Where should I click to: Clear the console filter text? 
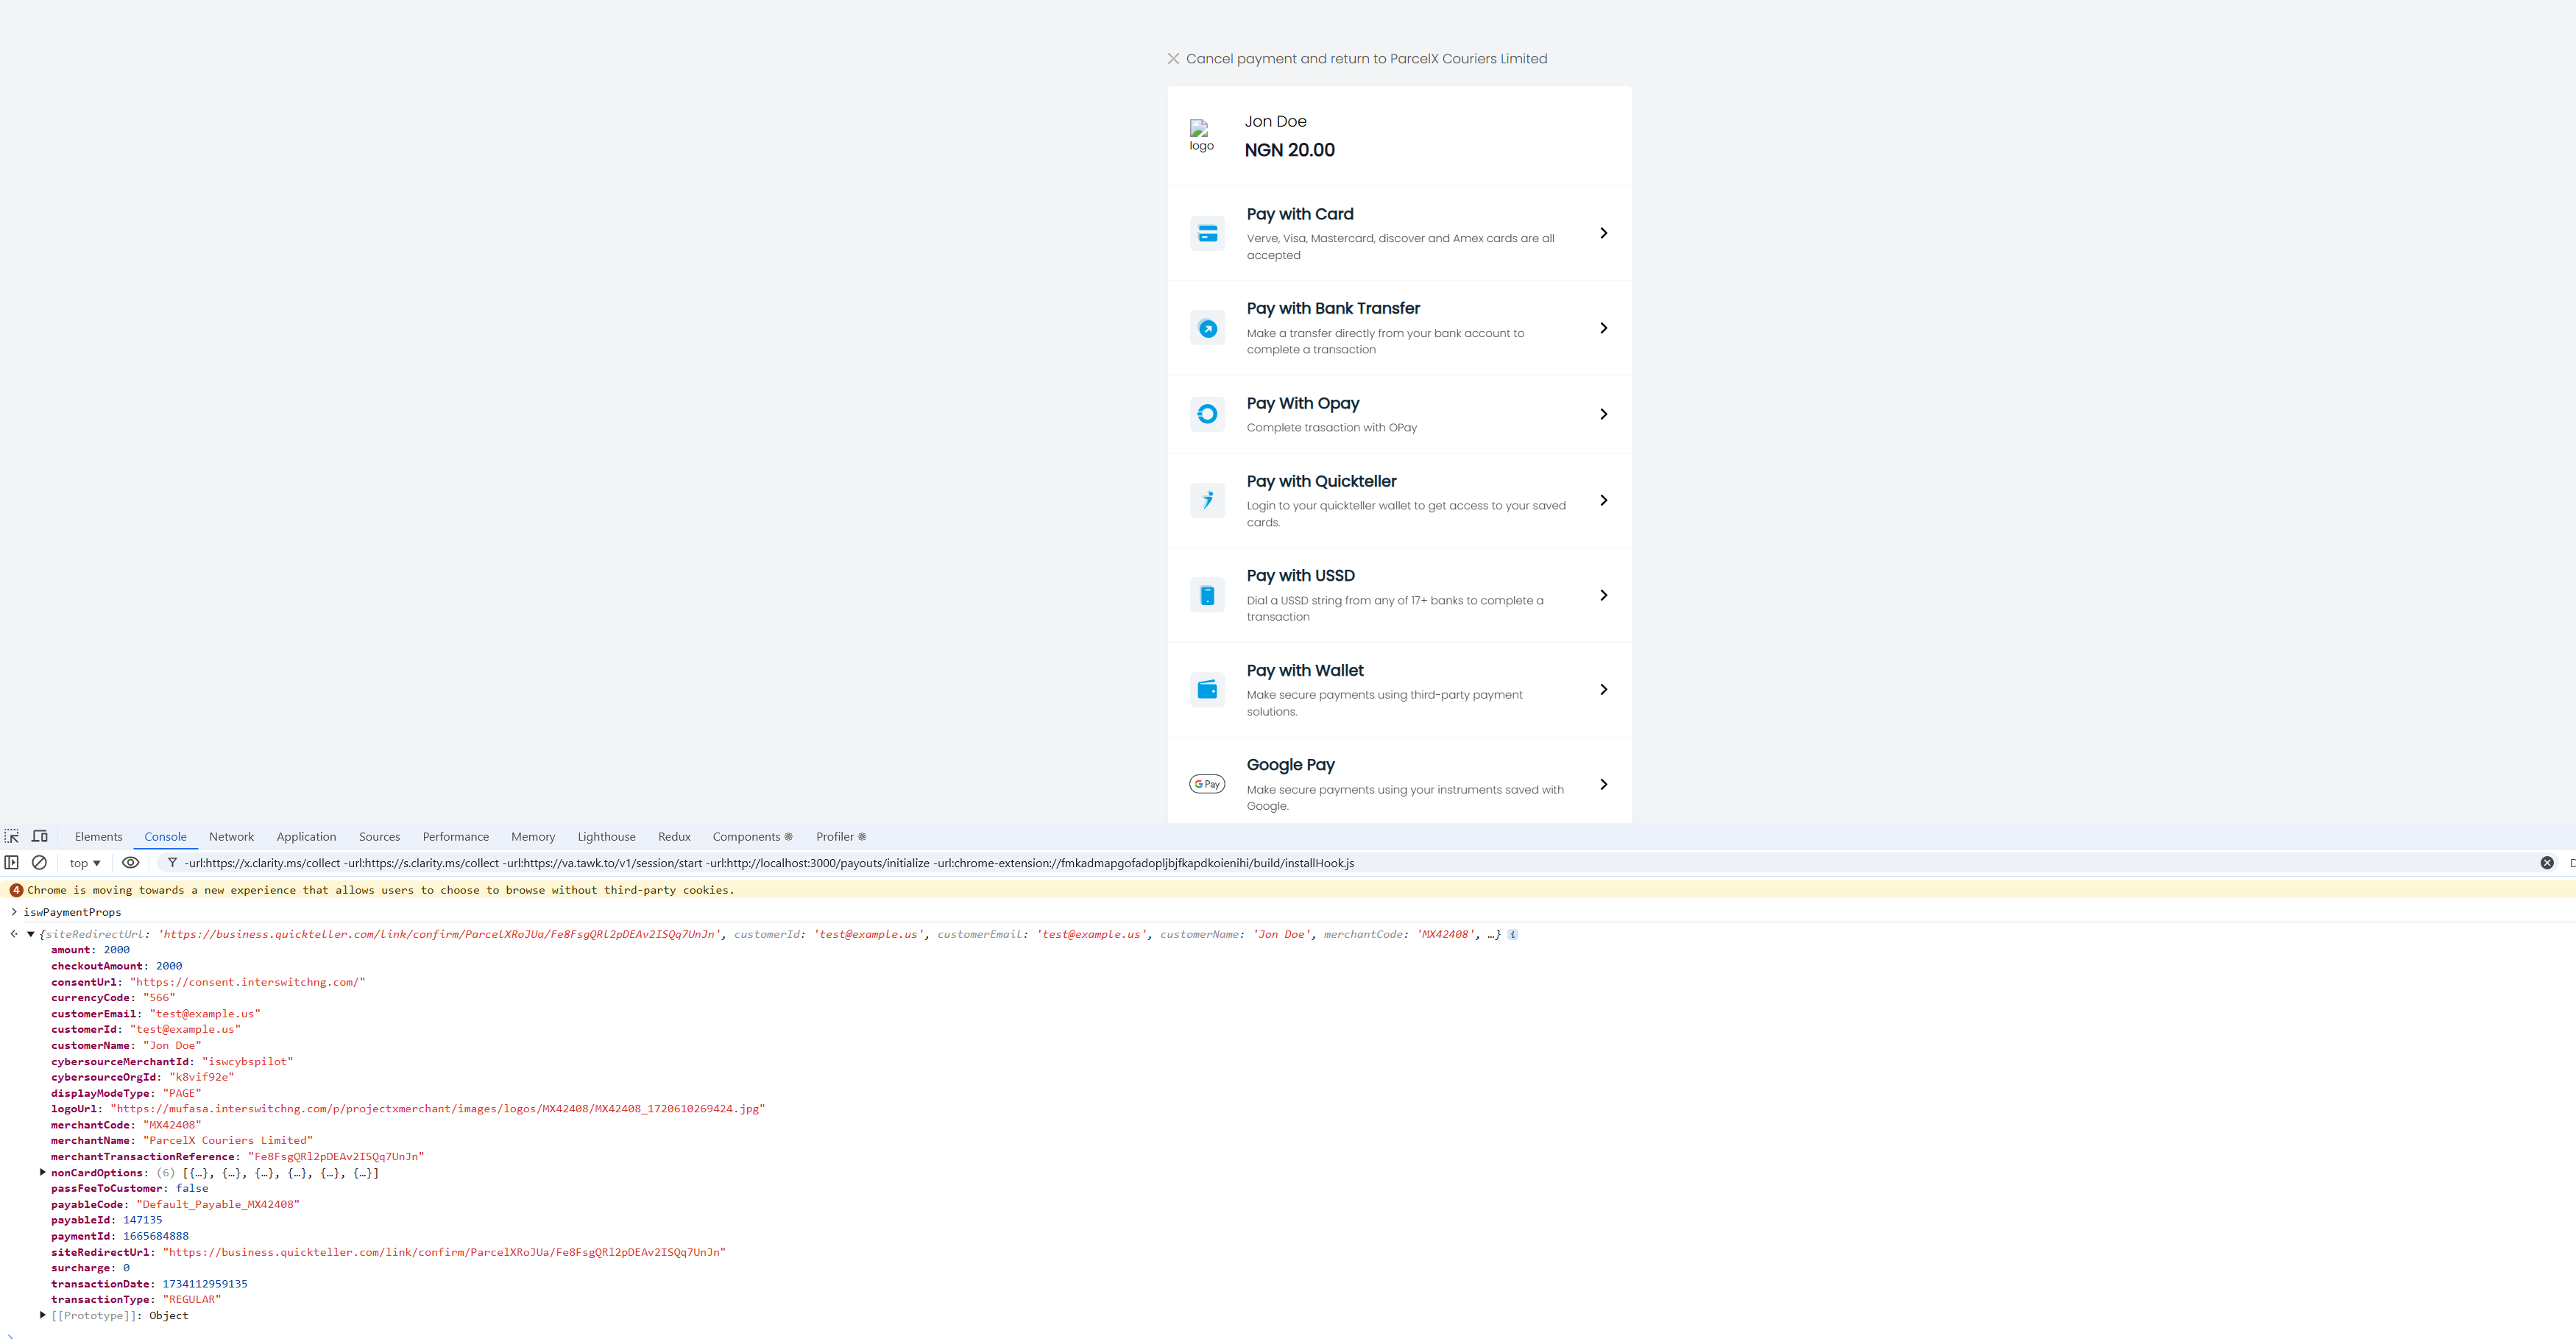click(2546, 862)
